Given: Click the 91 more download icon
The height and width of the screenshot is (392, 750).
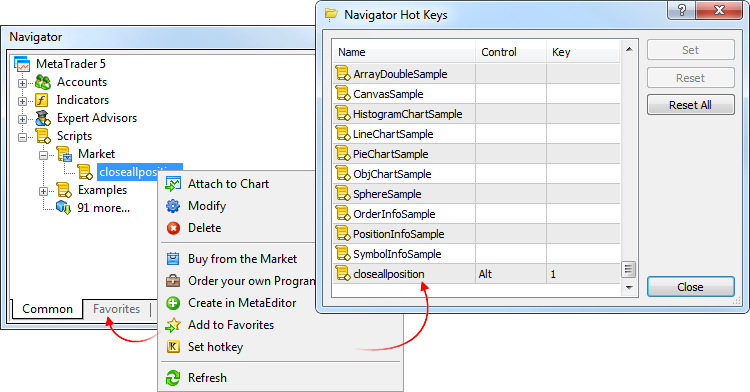Looking at the screenshot, I should (64, 208).
